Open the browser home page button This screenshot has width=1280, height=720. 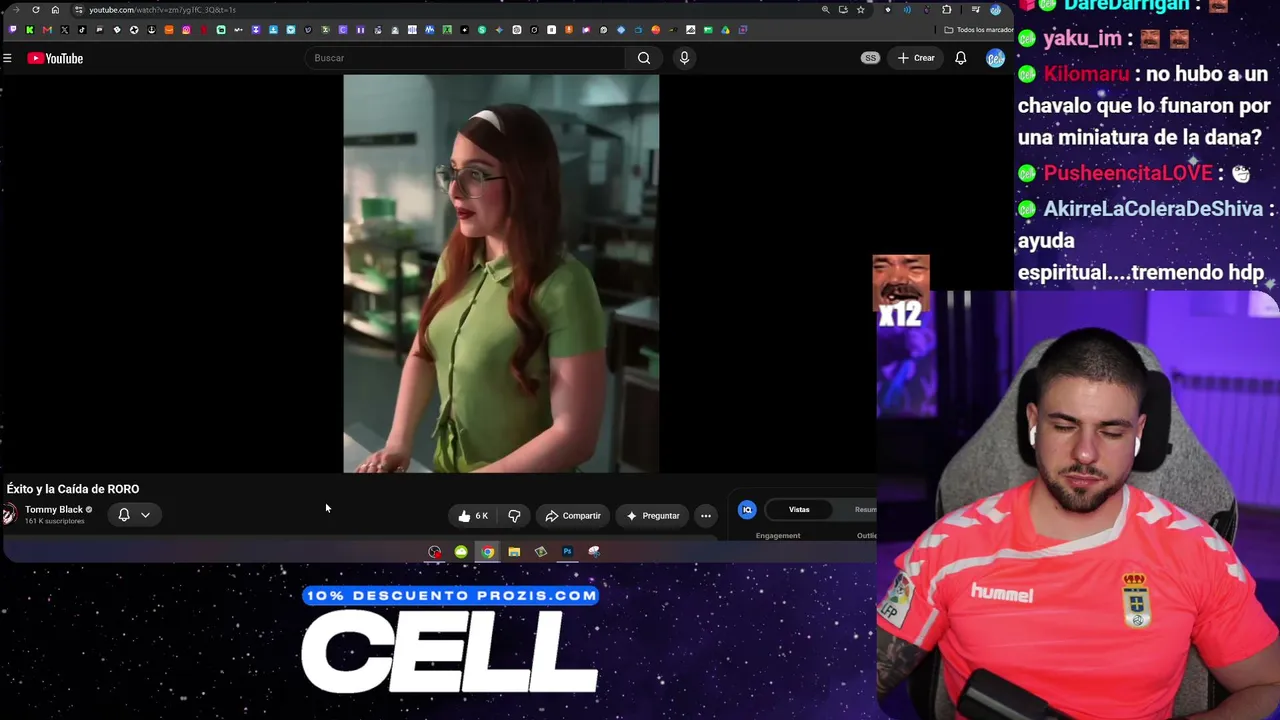point(55,10)
